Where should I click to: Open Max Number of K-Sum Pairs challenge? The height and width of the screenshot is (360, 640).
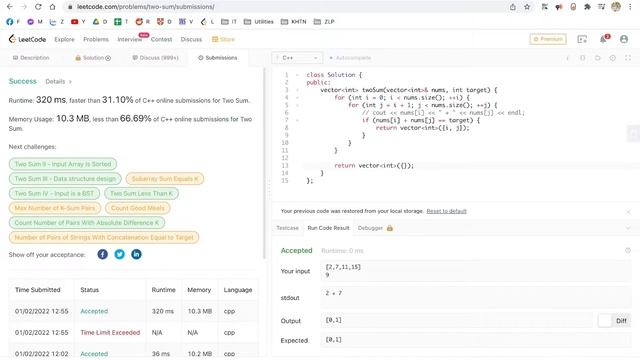click(x=55, y=208)
